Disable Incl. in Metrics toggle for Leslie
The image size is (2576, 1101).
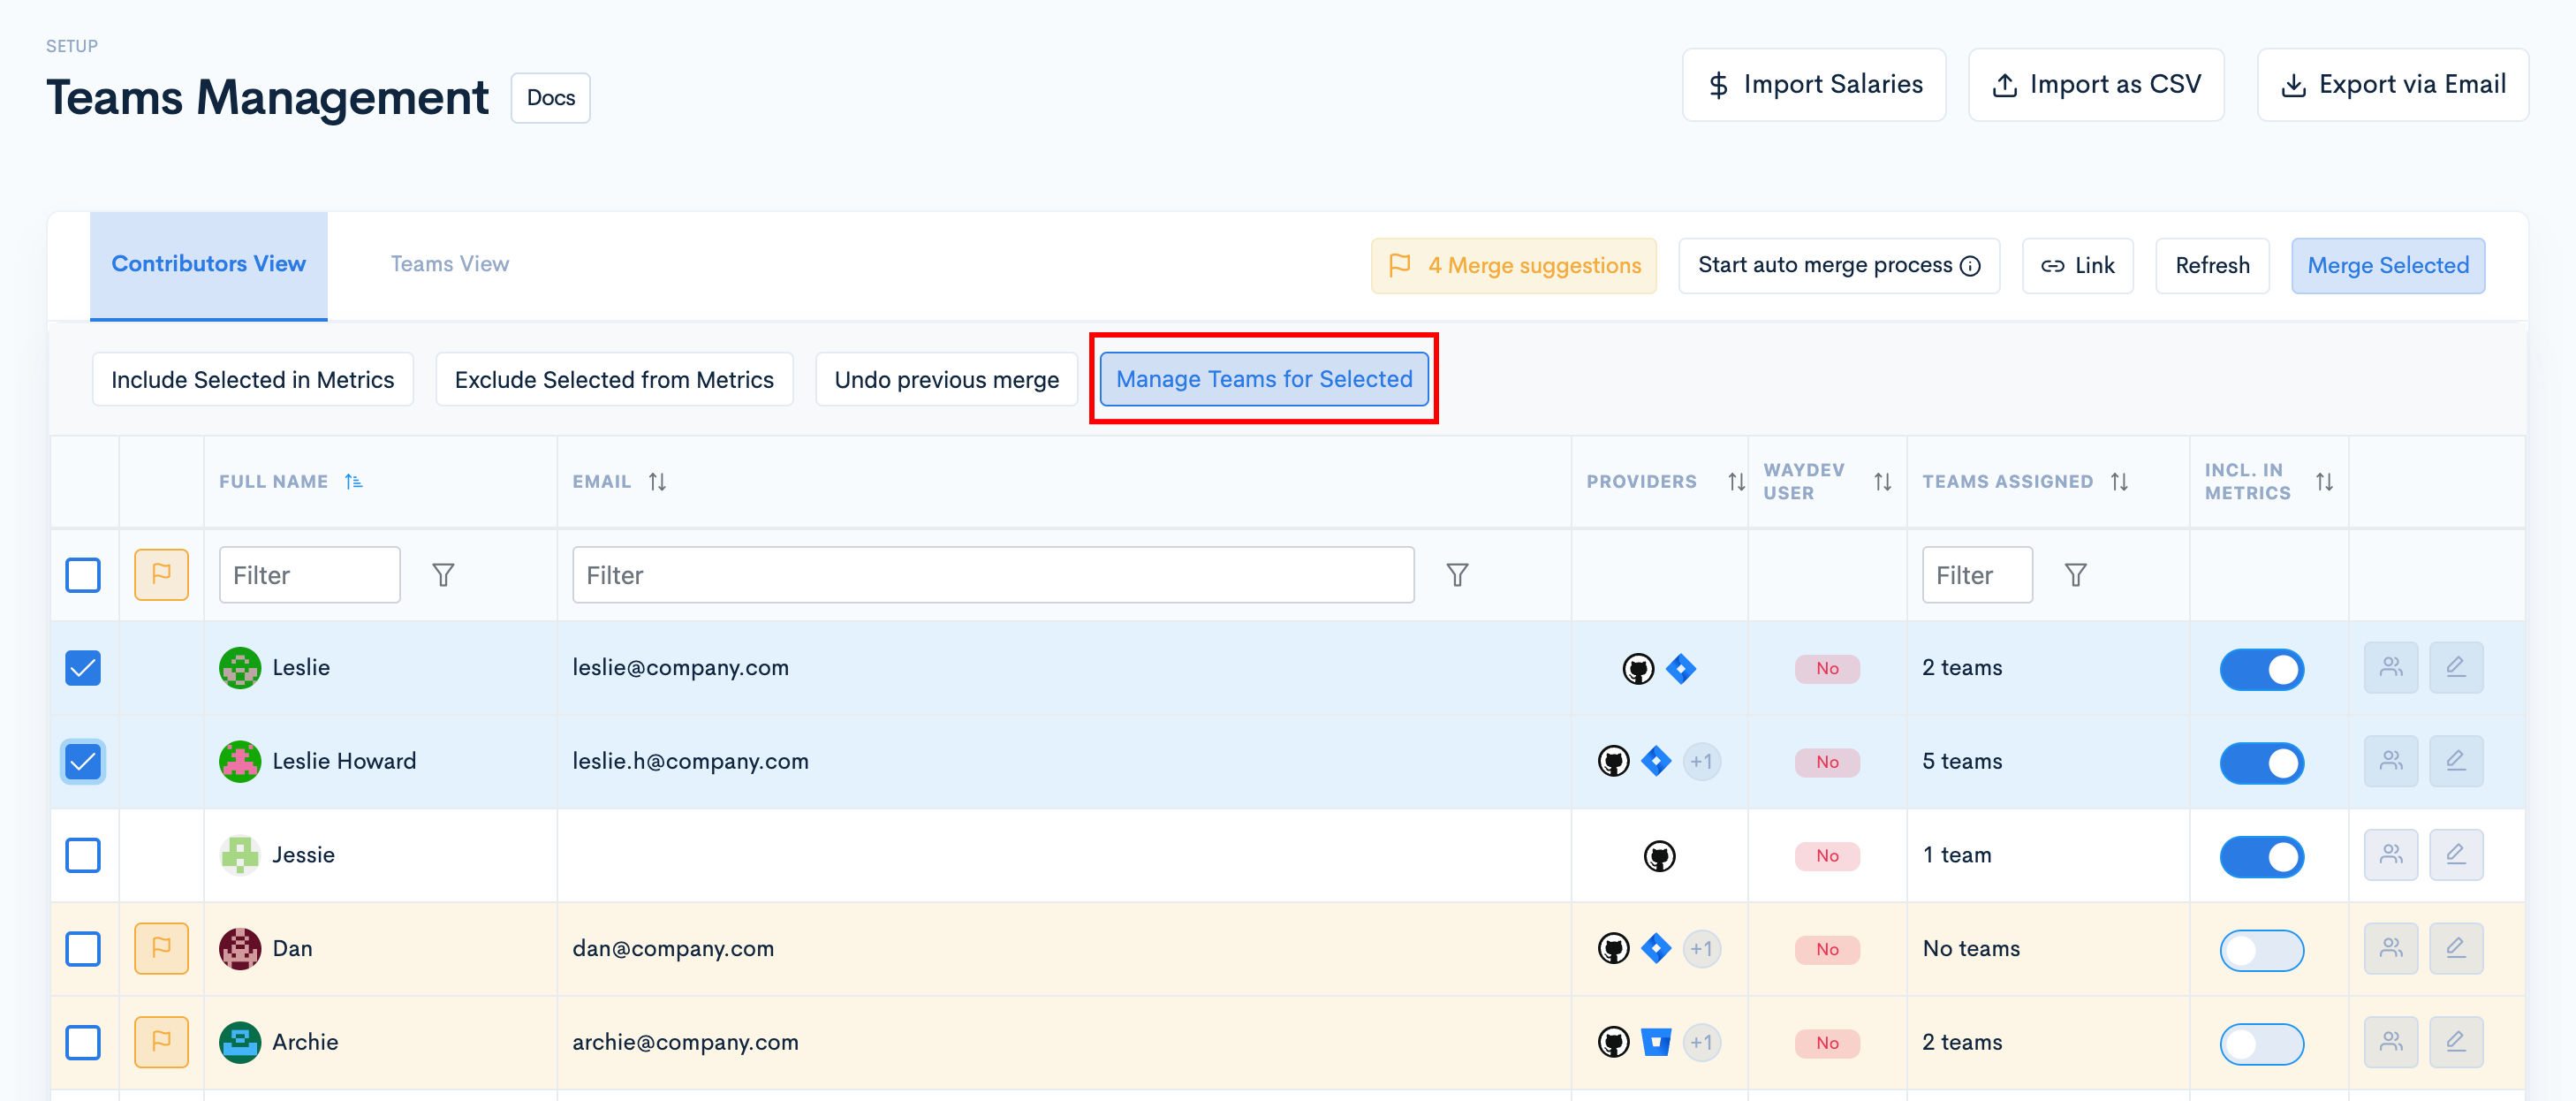point(2261,669)
